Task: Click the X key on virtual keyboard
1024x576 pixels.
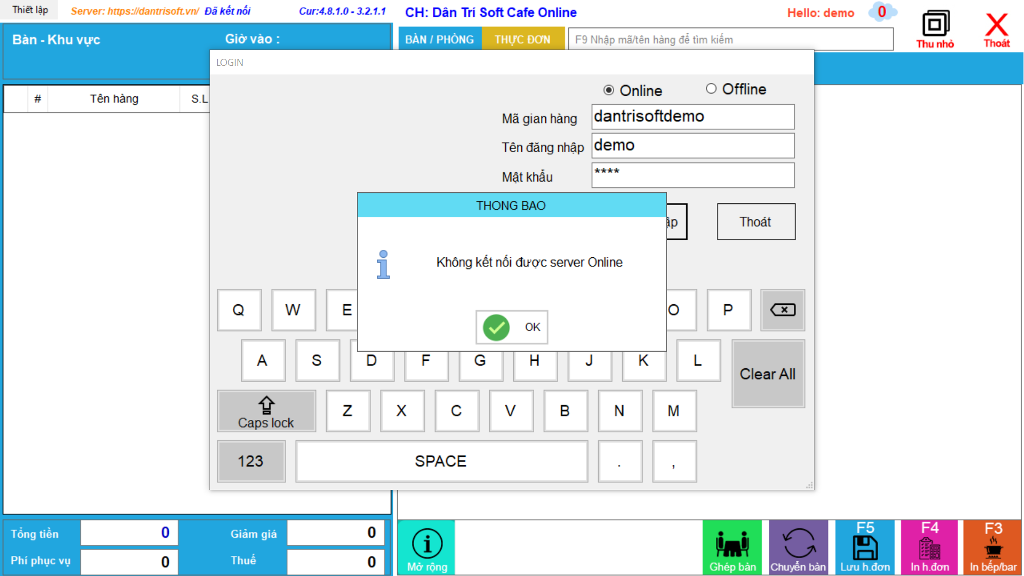Action: point(402,411)
